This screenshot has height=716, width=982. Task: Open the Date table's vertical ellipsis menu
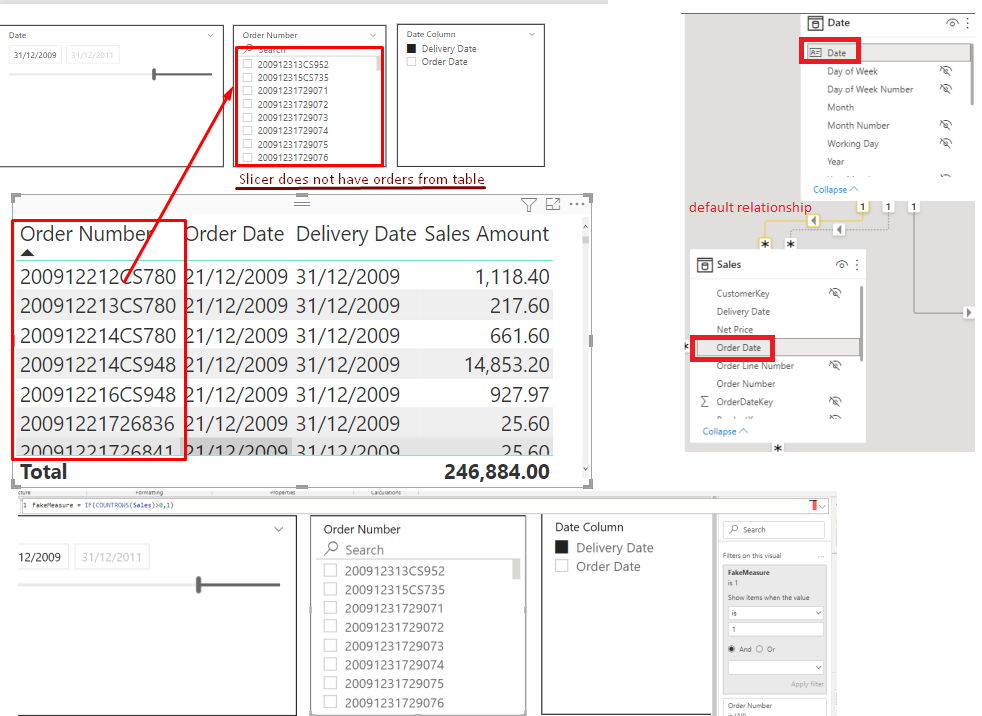coord(968,23)
